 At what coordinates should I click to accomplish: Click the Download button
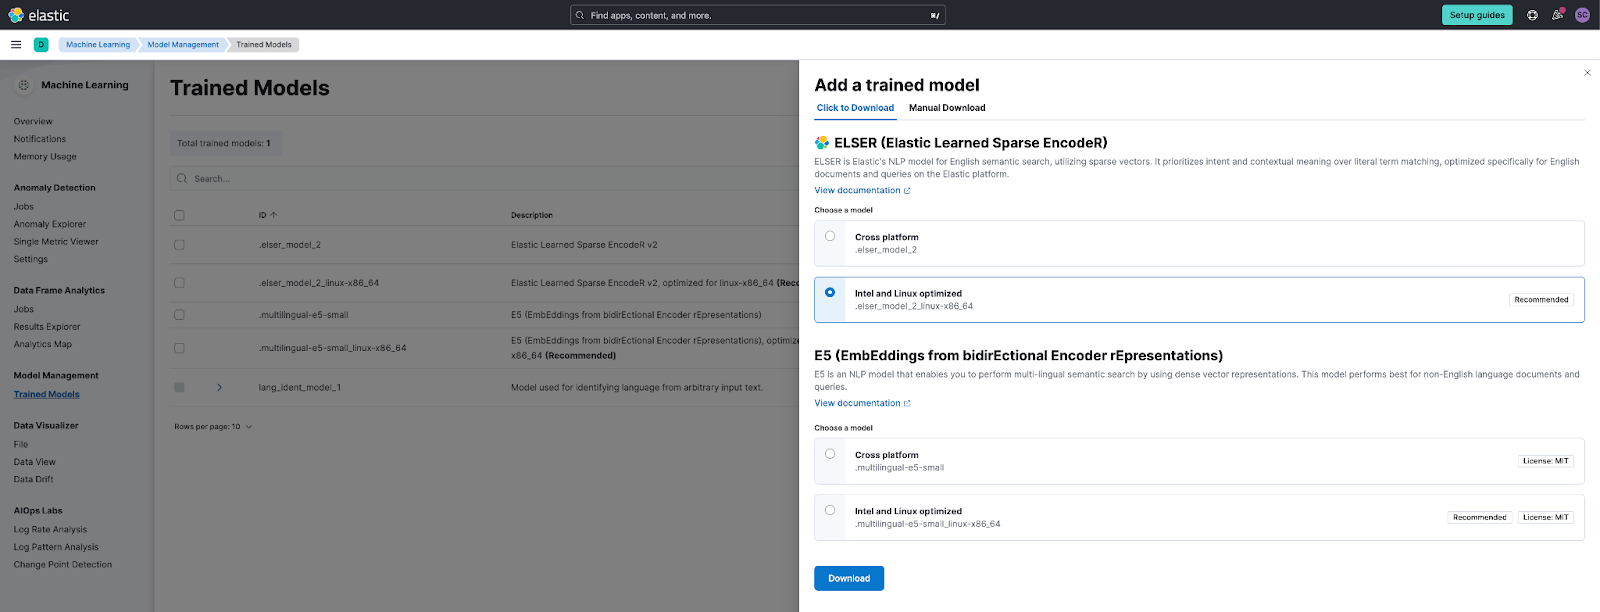849,578
